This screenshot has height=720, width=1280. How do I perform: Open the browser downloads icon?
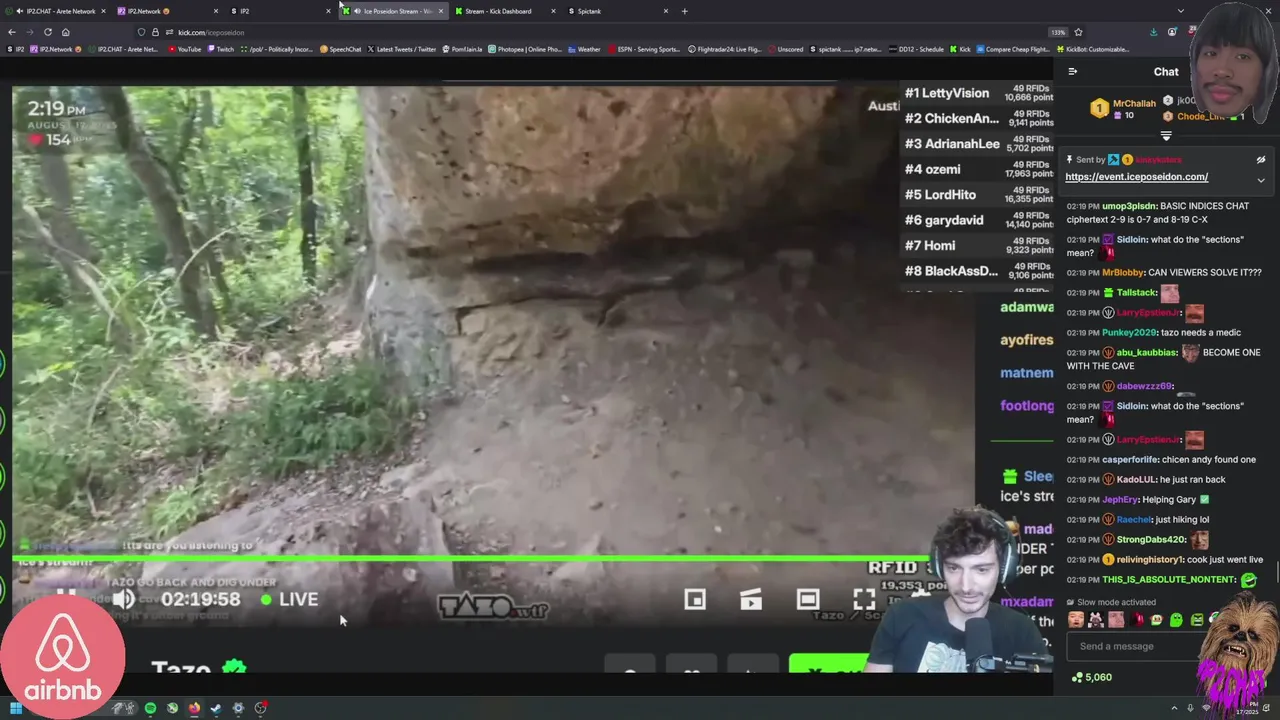[x=1153, y=32]
